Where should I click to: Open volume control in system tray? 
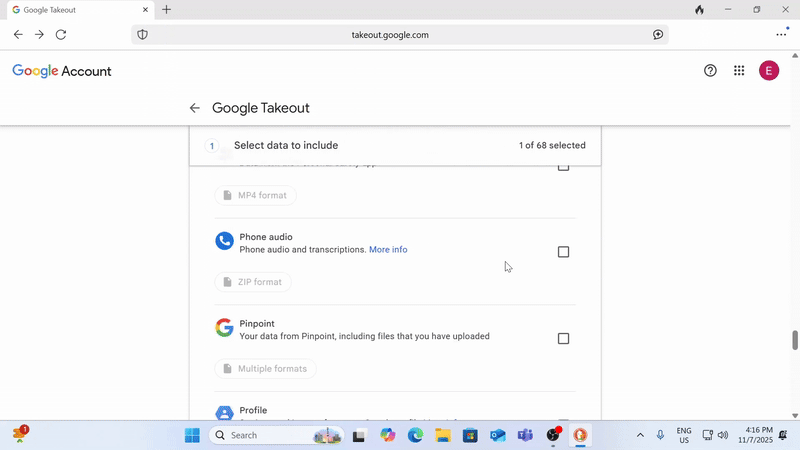[x=722, y=435]
